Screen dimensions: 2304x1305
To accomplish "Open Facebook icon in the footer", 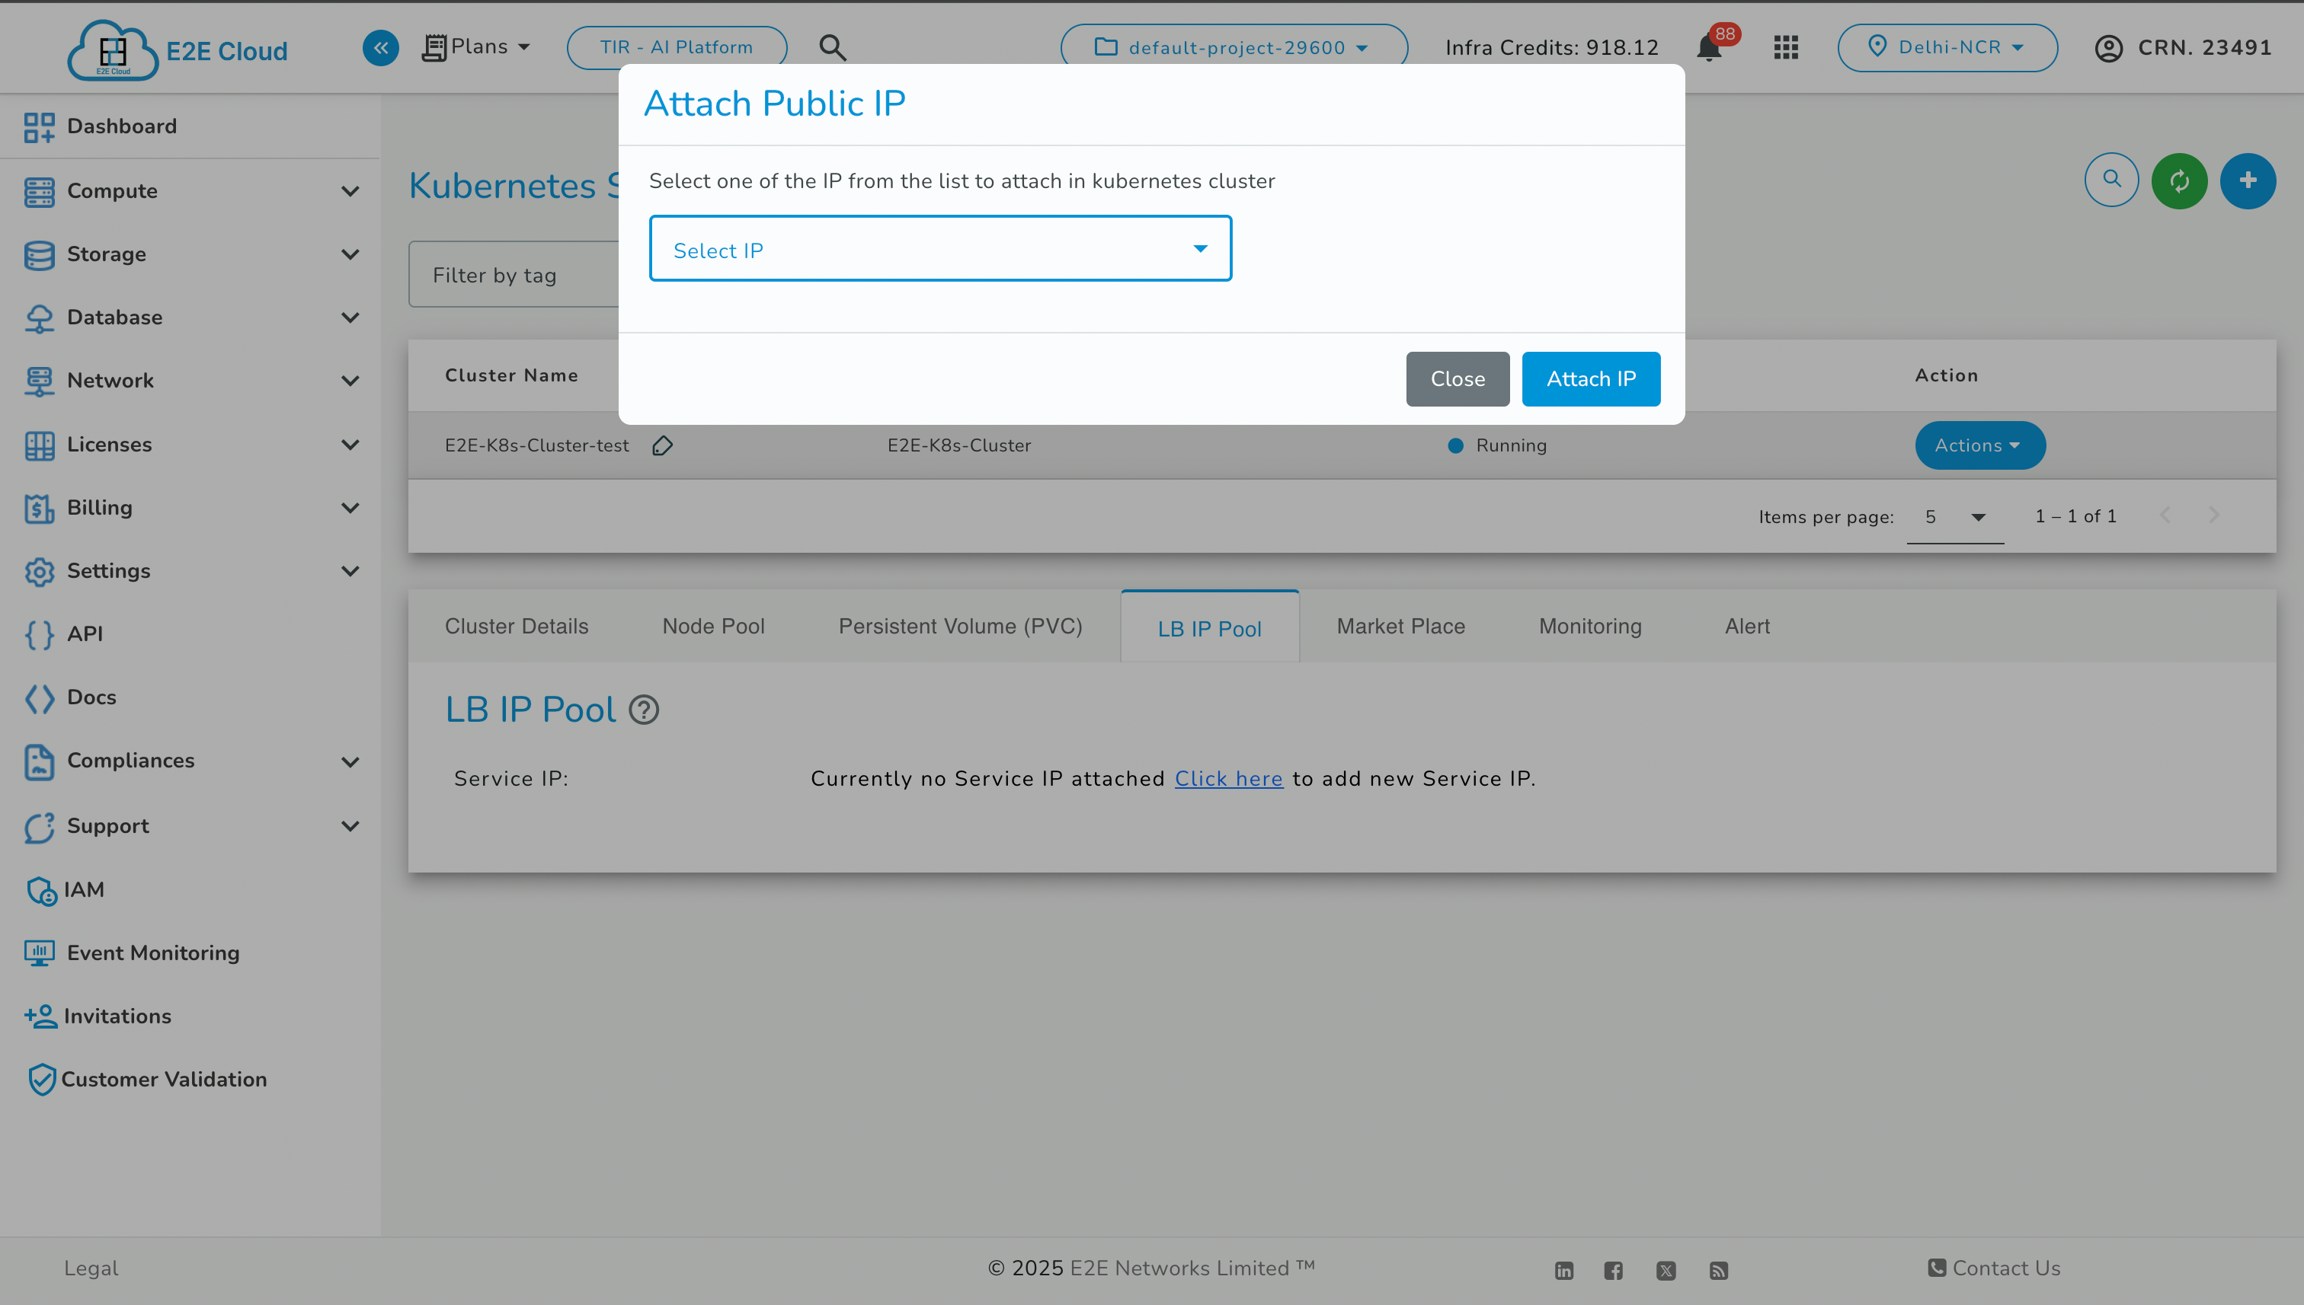I will coord(1613,1270).
